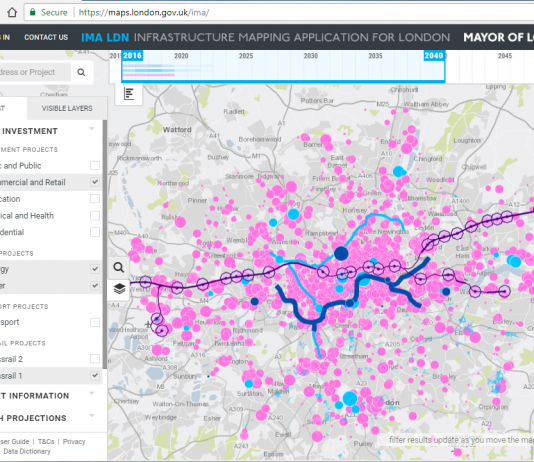Collapse the Investment section arrow
Screen dimensions: 534x462
(x=92, y=129)
